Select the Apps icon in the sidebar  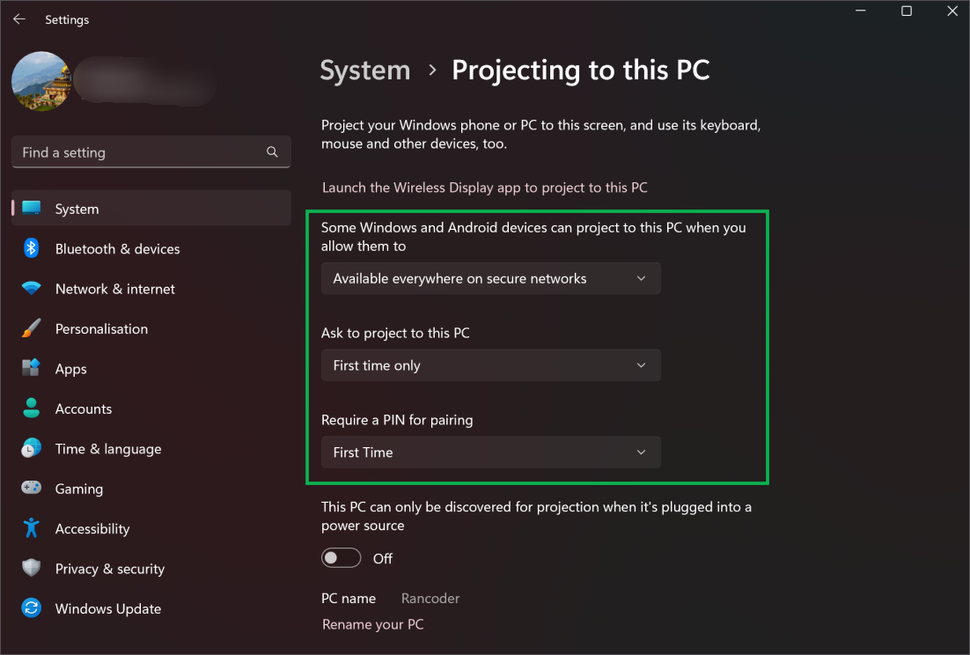(29, 368)
